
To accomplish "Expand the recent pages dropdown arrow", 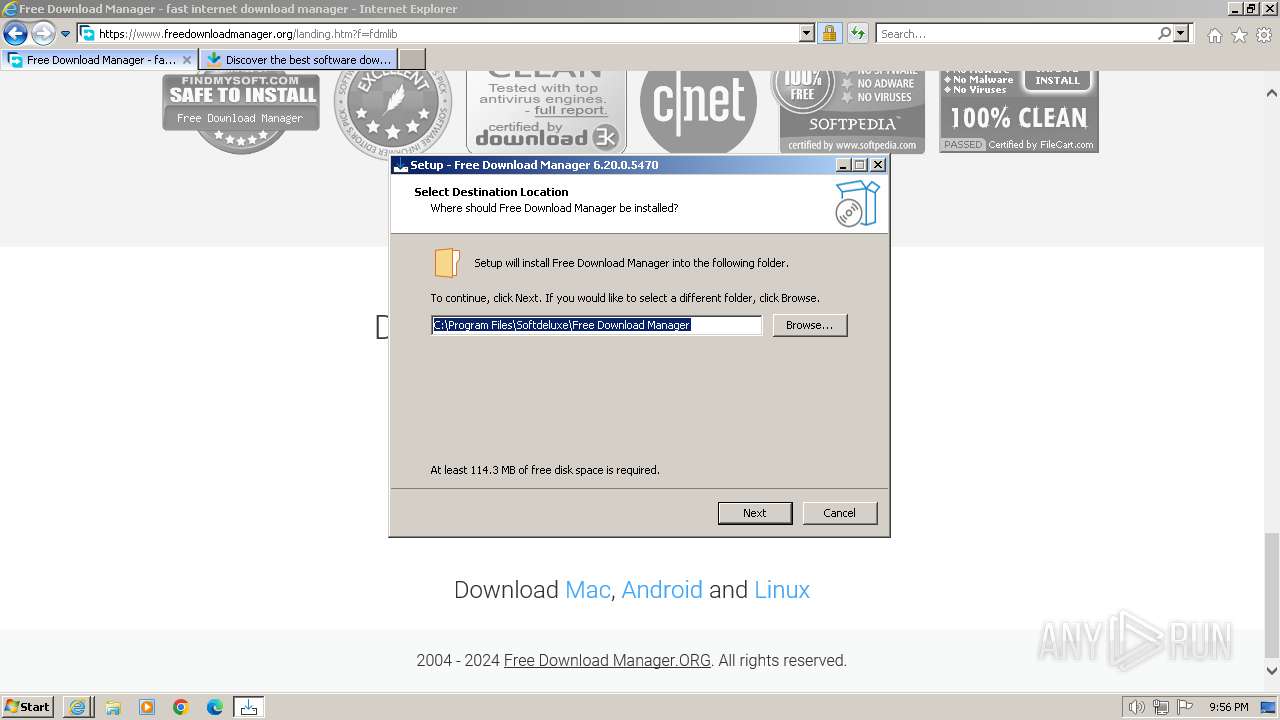I will pyautogui.click(x=66, y=34).
